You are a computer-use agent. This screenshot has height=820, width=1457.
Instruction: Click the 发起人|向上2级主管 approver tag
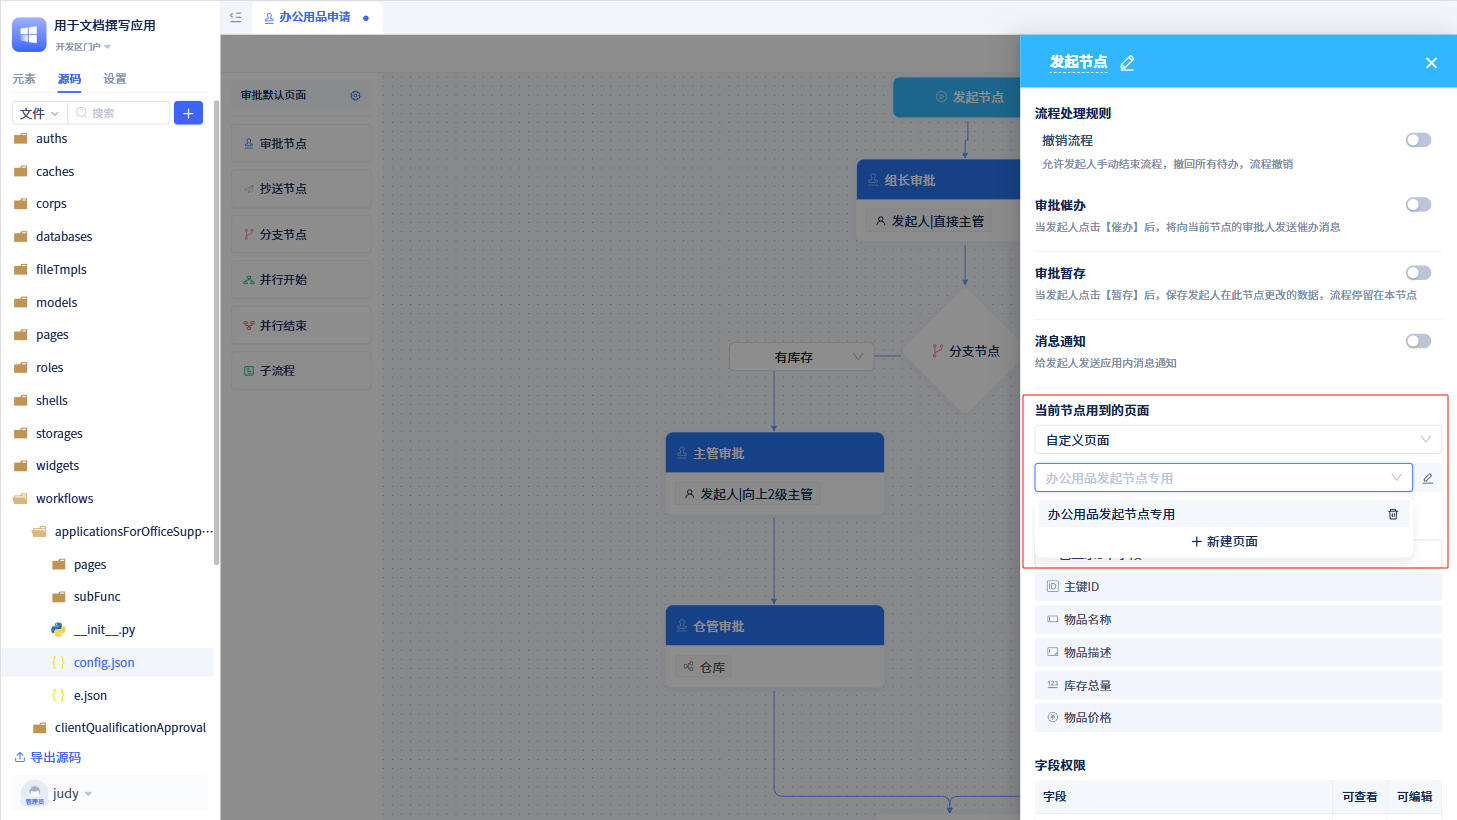click(748, 494)
